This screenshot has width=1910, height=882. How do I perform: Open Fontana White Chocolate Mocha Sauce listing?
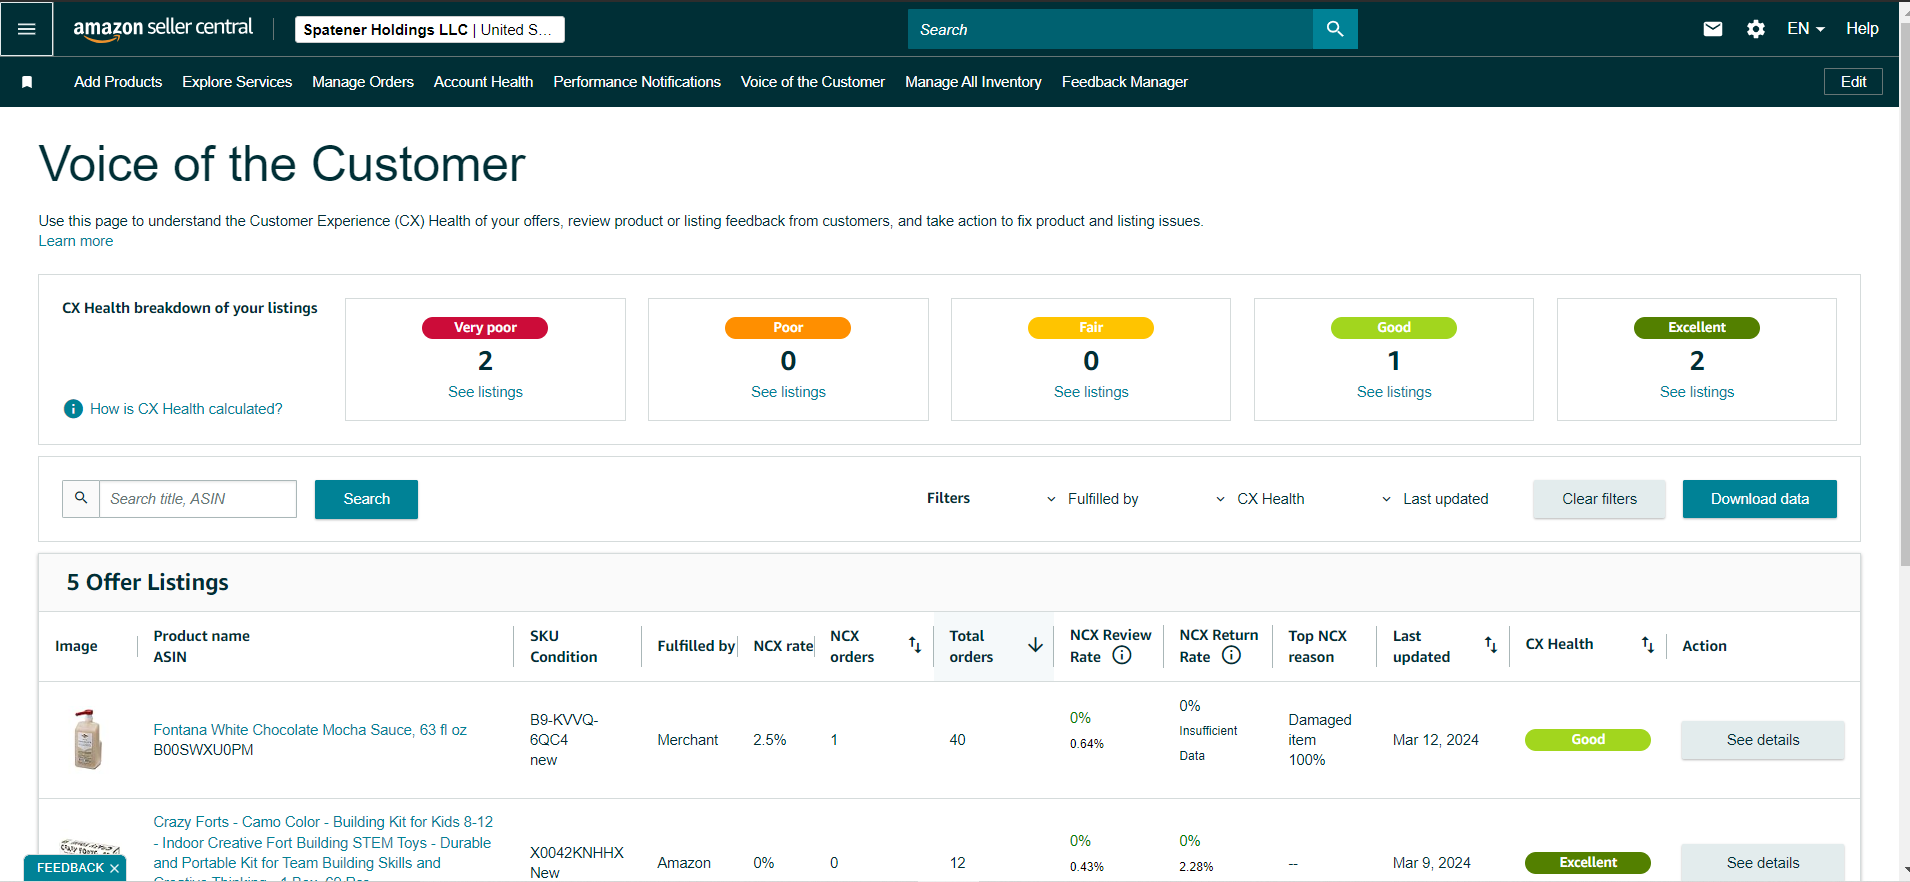coord(310,730)
